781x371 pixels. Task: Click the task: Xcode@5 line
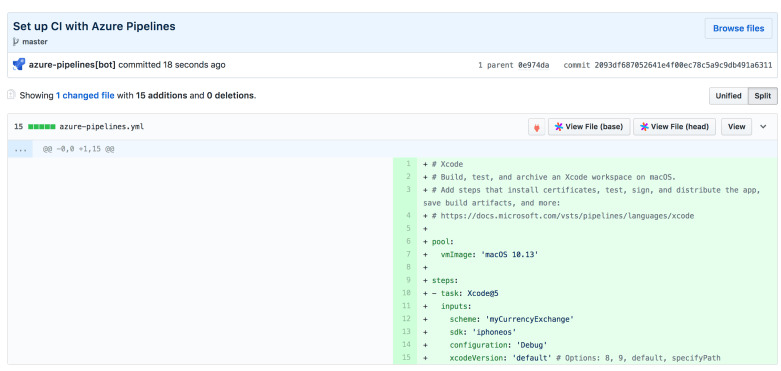597,293
